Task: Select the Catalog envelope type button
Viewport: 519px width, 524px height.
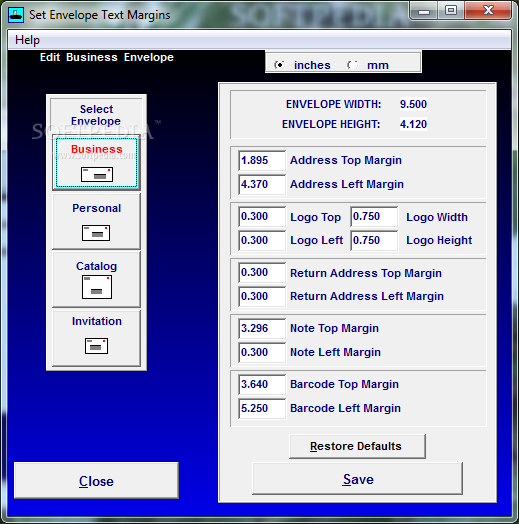Action: click(96, 279)
